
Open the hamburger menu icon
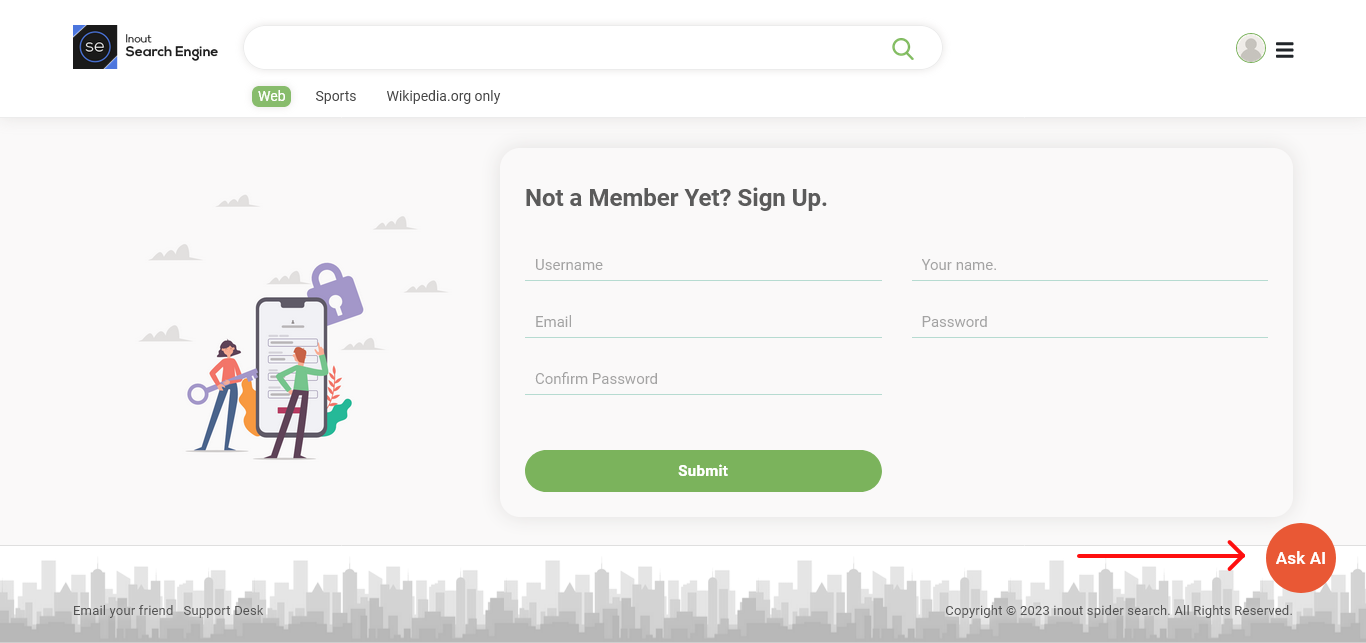(1285, 50)
